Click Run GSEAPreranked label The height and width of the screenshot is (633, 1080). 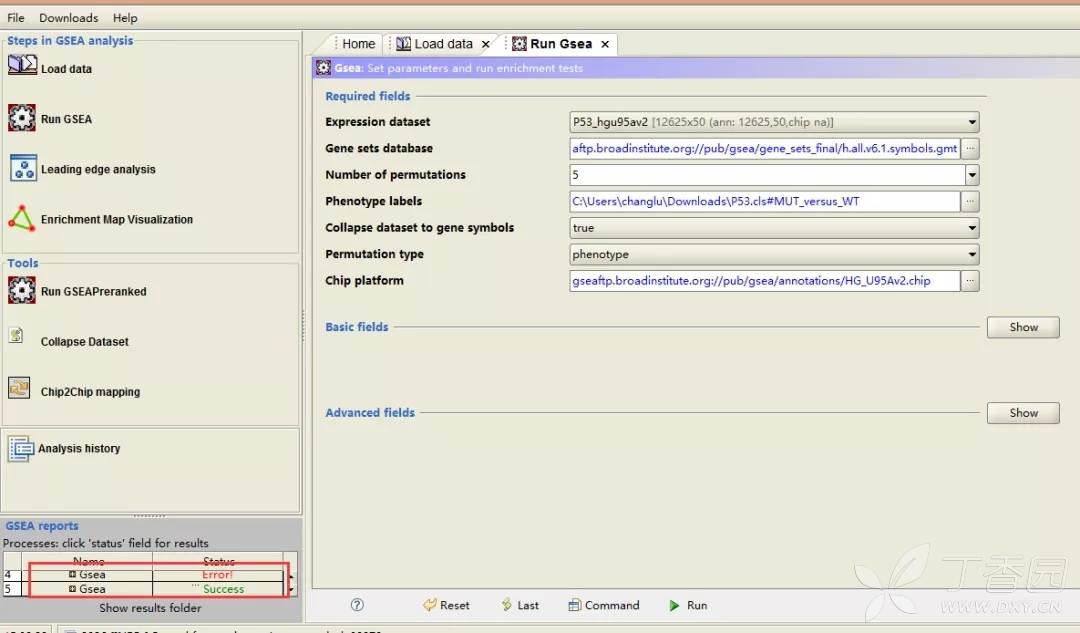[x=93, y=291]
